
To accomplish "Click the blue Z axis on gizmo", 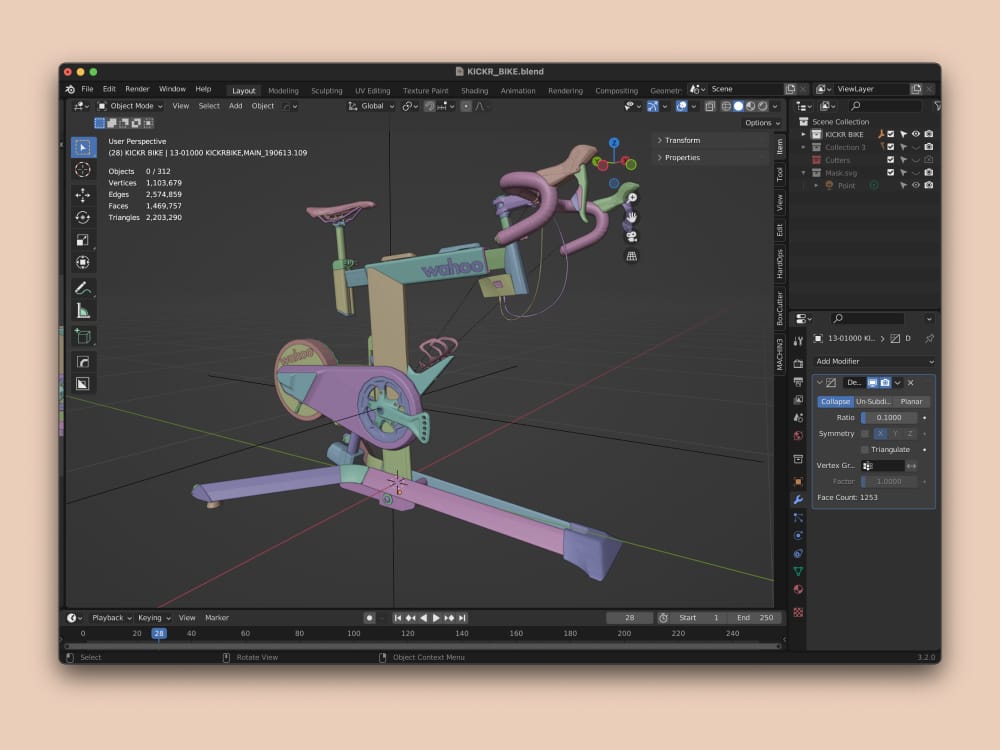I will pos(614,143).
